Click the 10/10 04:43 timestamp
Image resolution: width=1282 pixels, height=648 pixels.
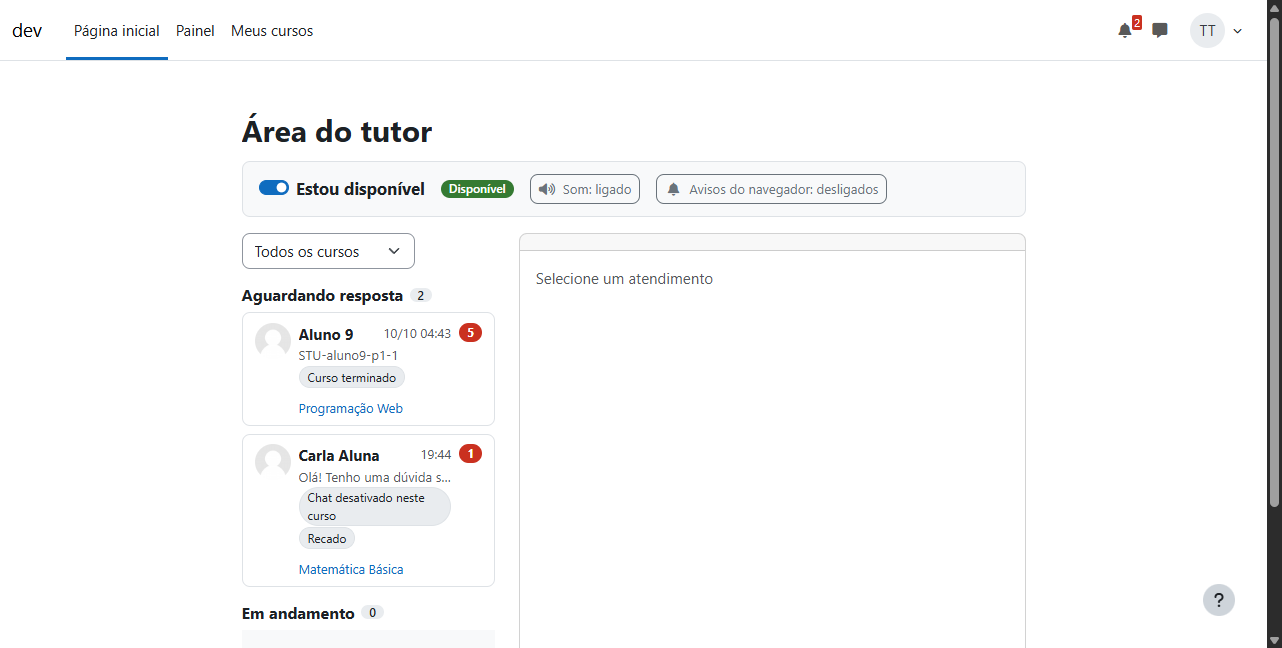[x=417, y=333]
